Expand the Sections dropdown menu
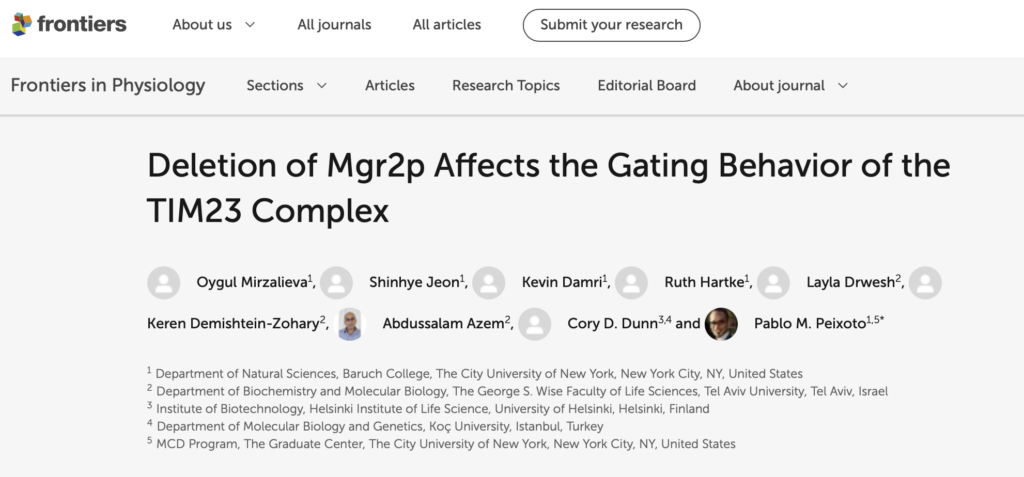 [x=287, y=85]
